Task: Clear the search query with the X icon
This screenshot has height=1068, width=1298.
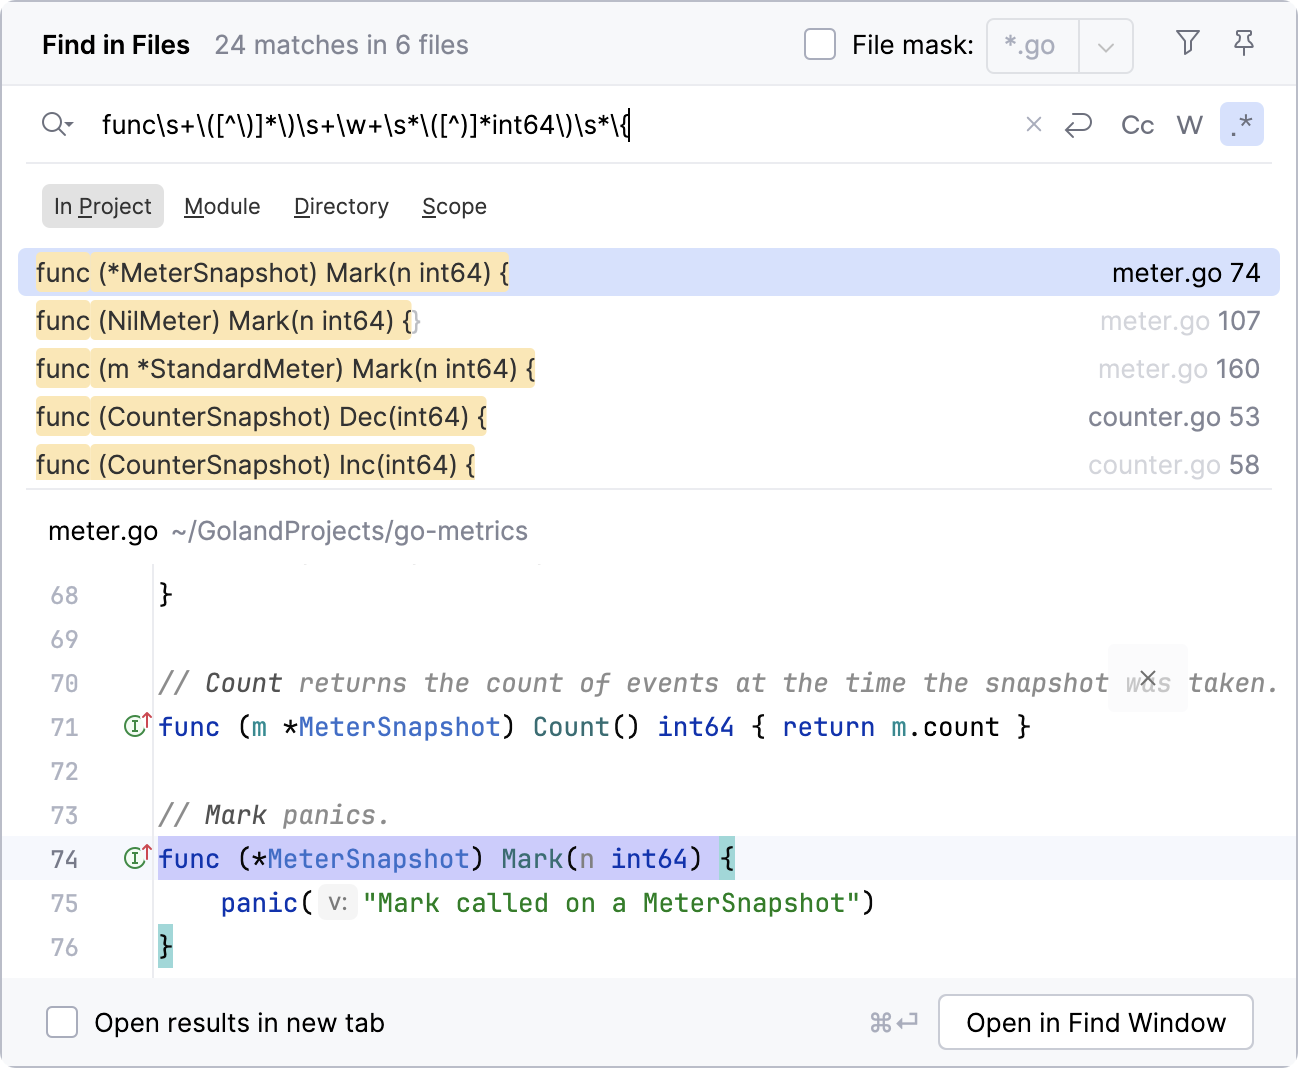Action: click(x=1033, y=125)
